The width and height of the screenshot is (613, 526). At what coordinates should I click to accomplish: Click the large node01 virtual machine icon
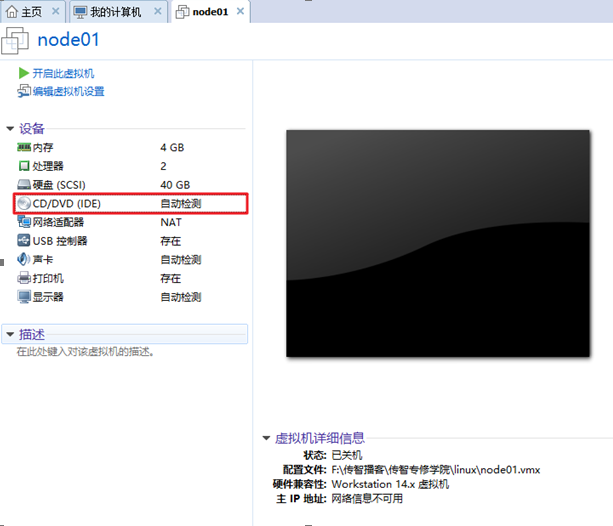[x=15, y=41]
